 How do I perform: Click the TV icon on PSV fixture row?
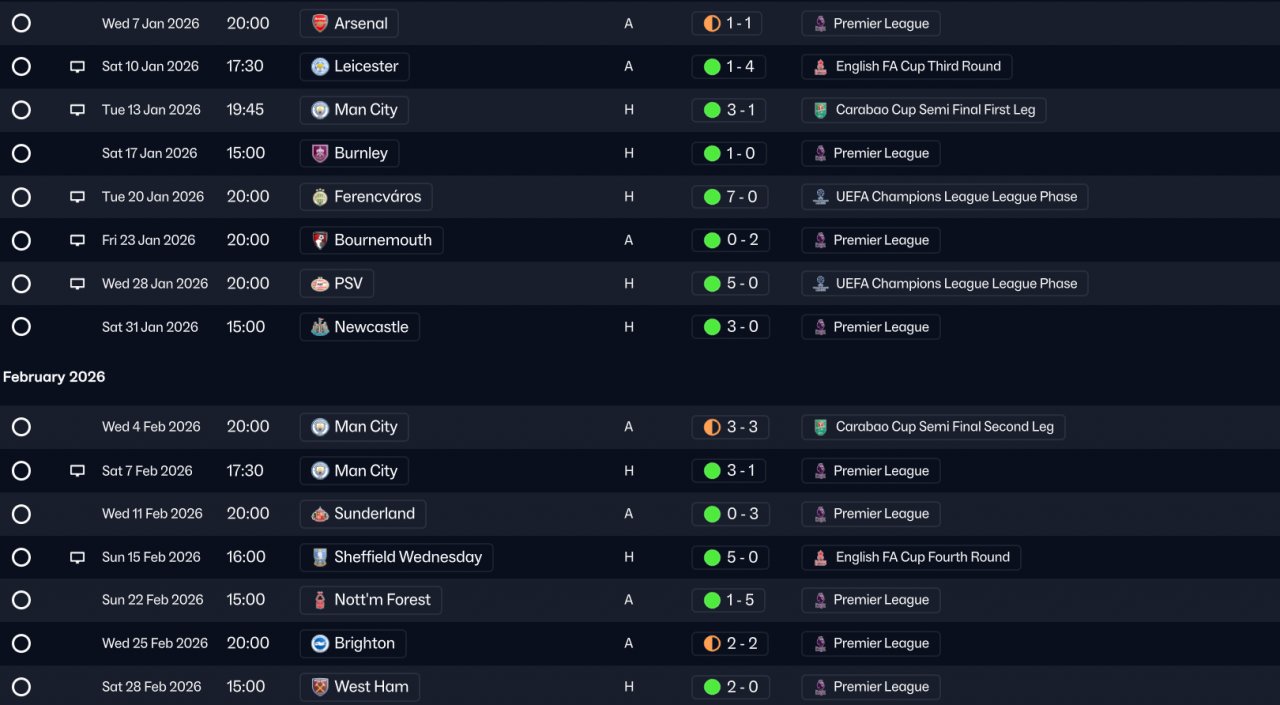tap(77, 284)
